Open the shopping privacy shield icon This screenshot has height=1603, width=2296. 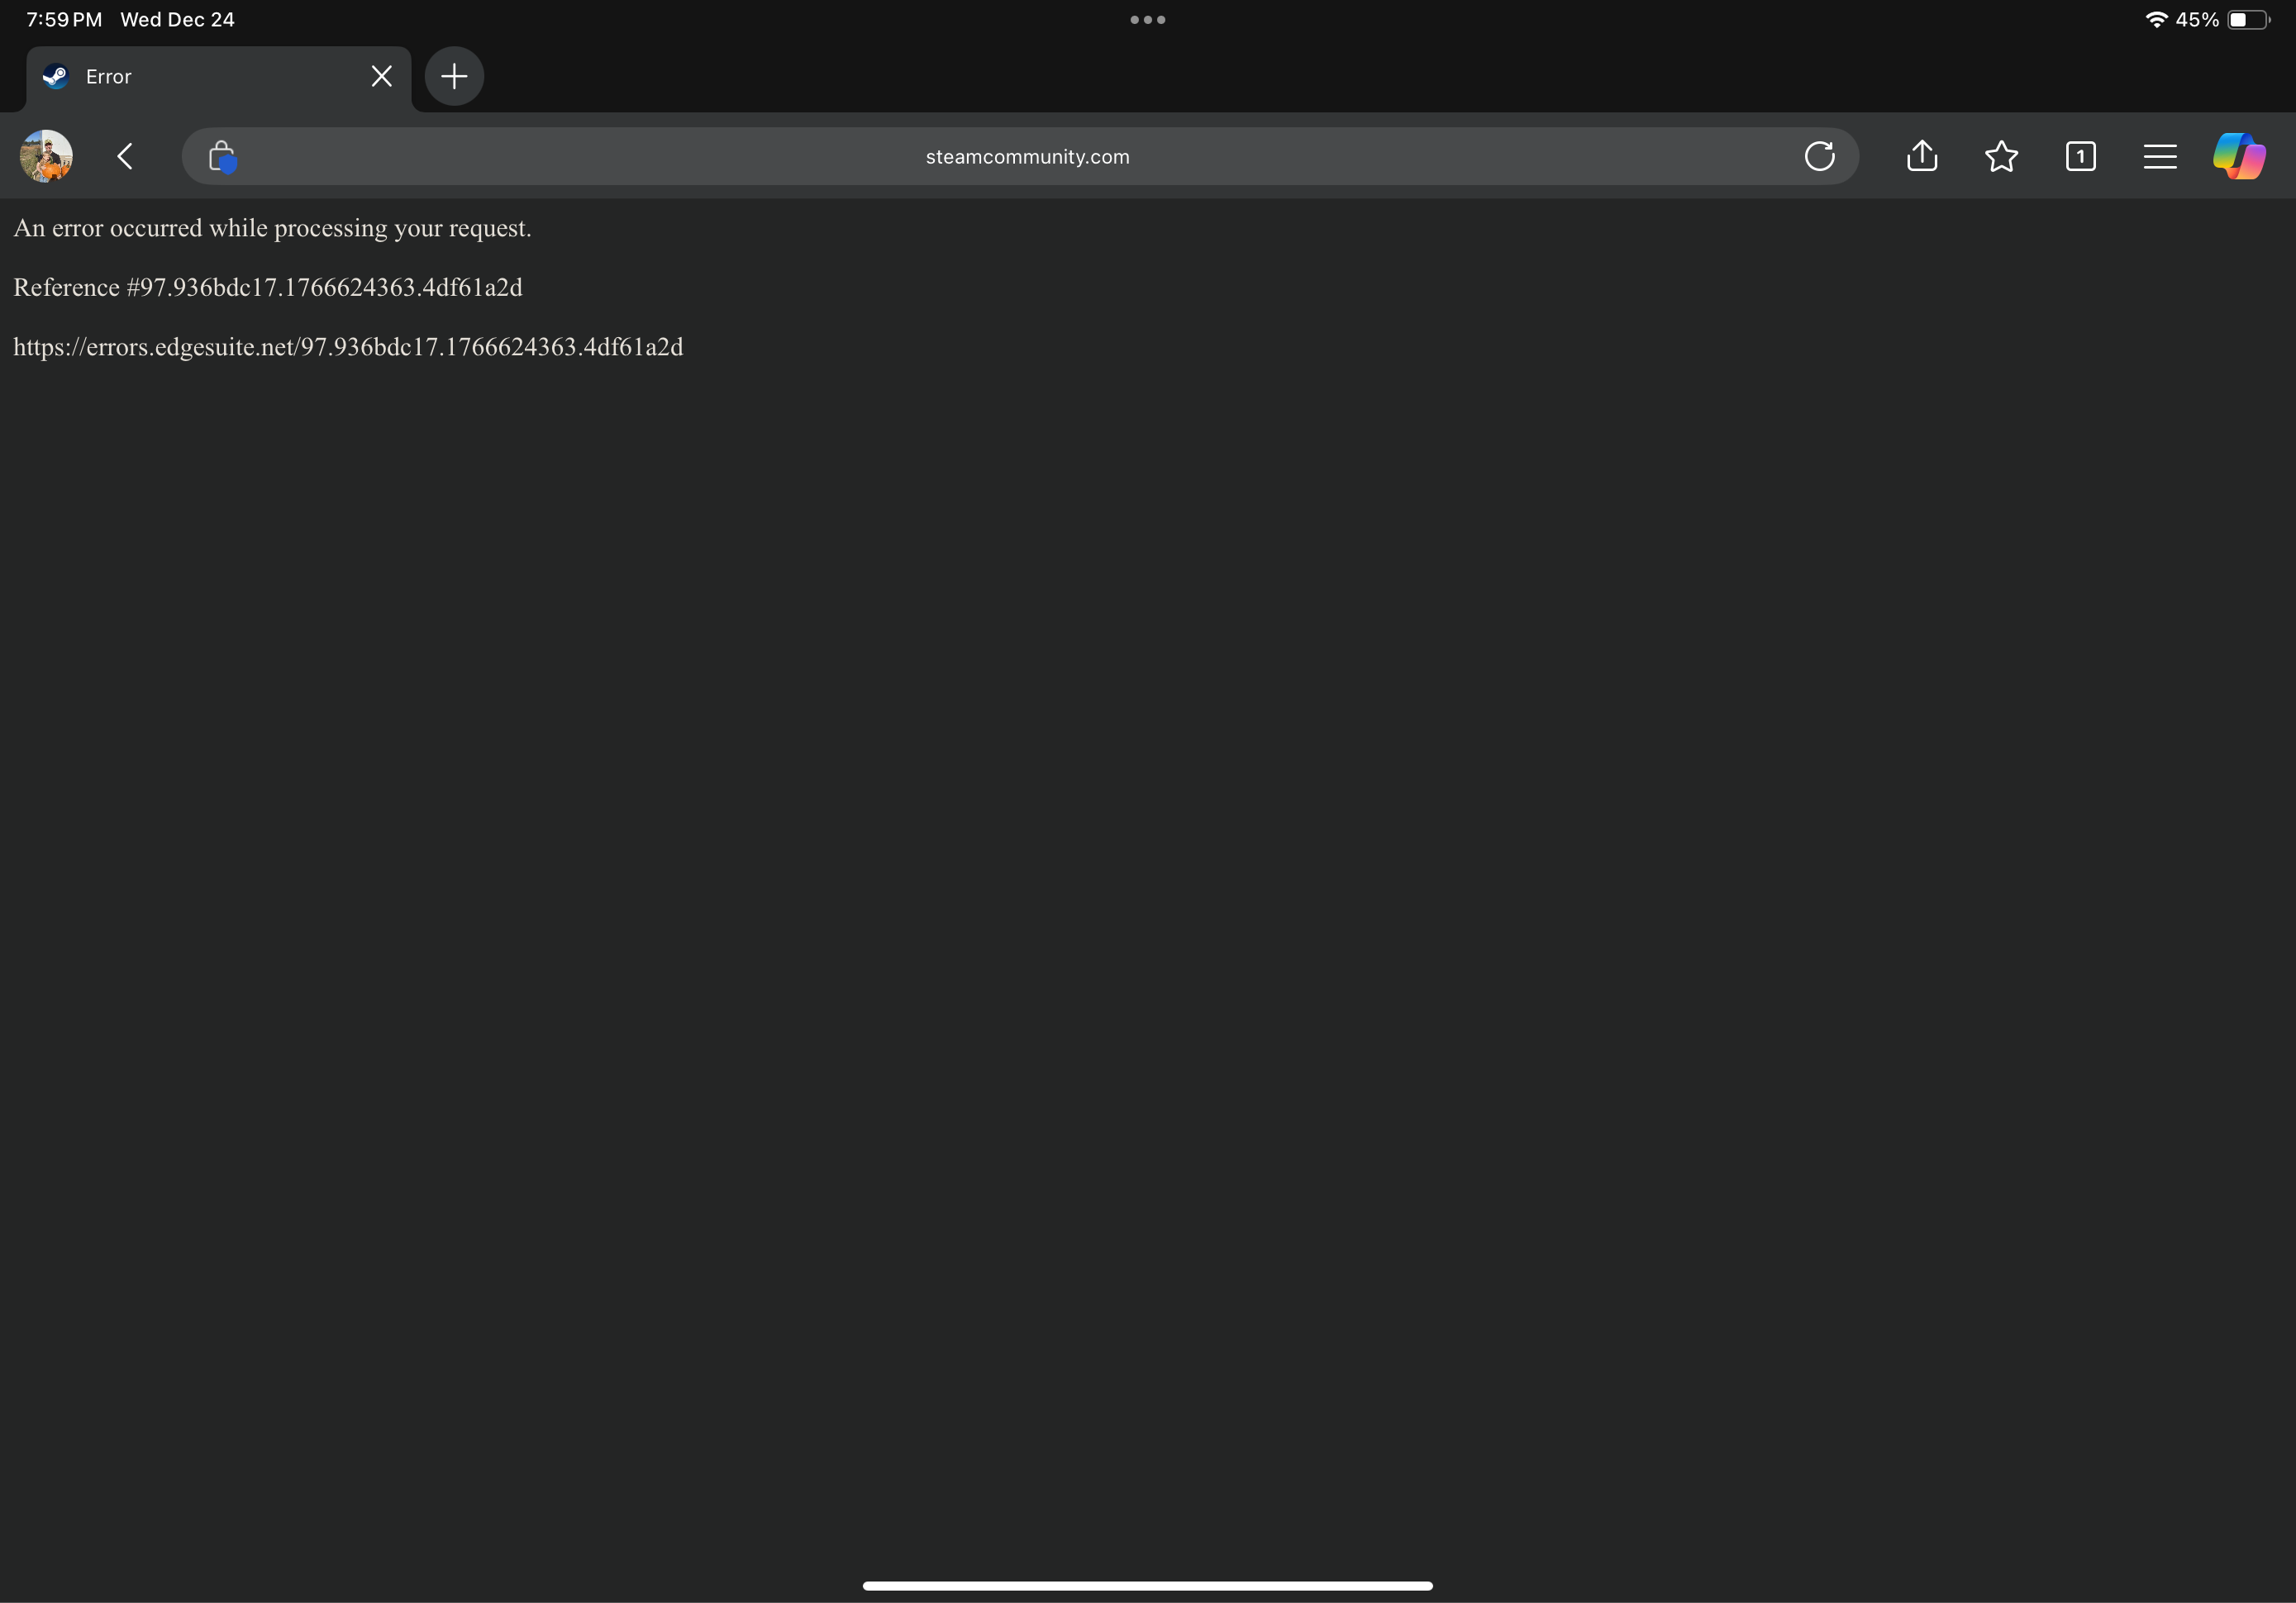pos(222,156)
